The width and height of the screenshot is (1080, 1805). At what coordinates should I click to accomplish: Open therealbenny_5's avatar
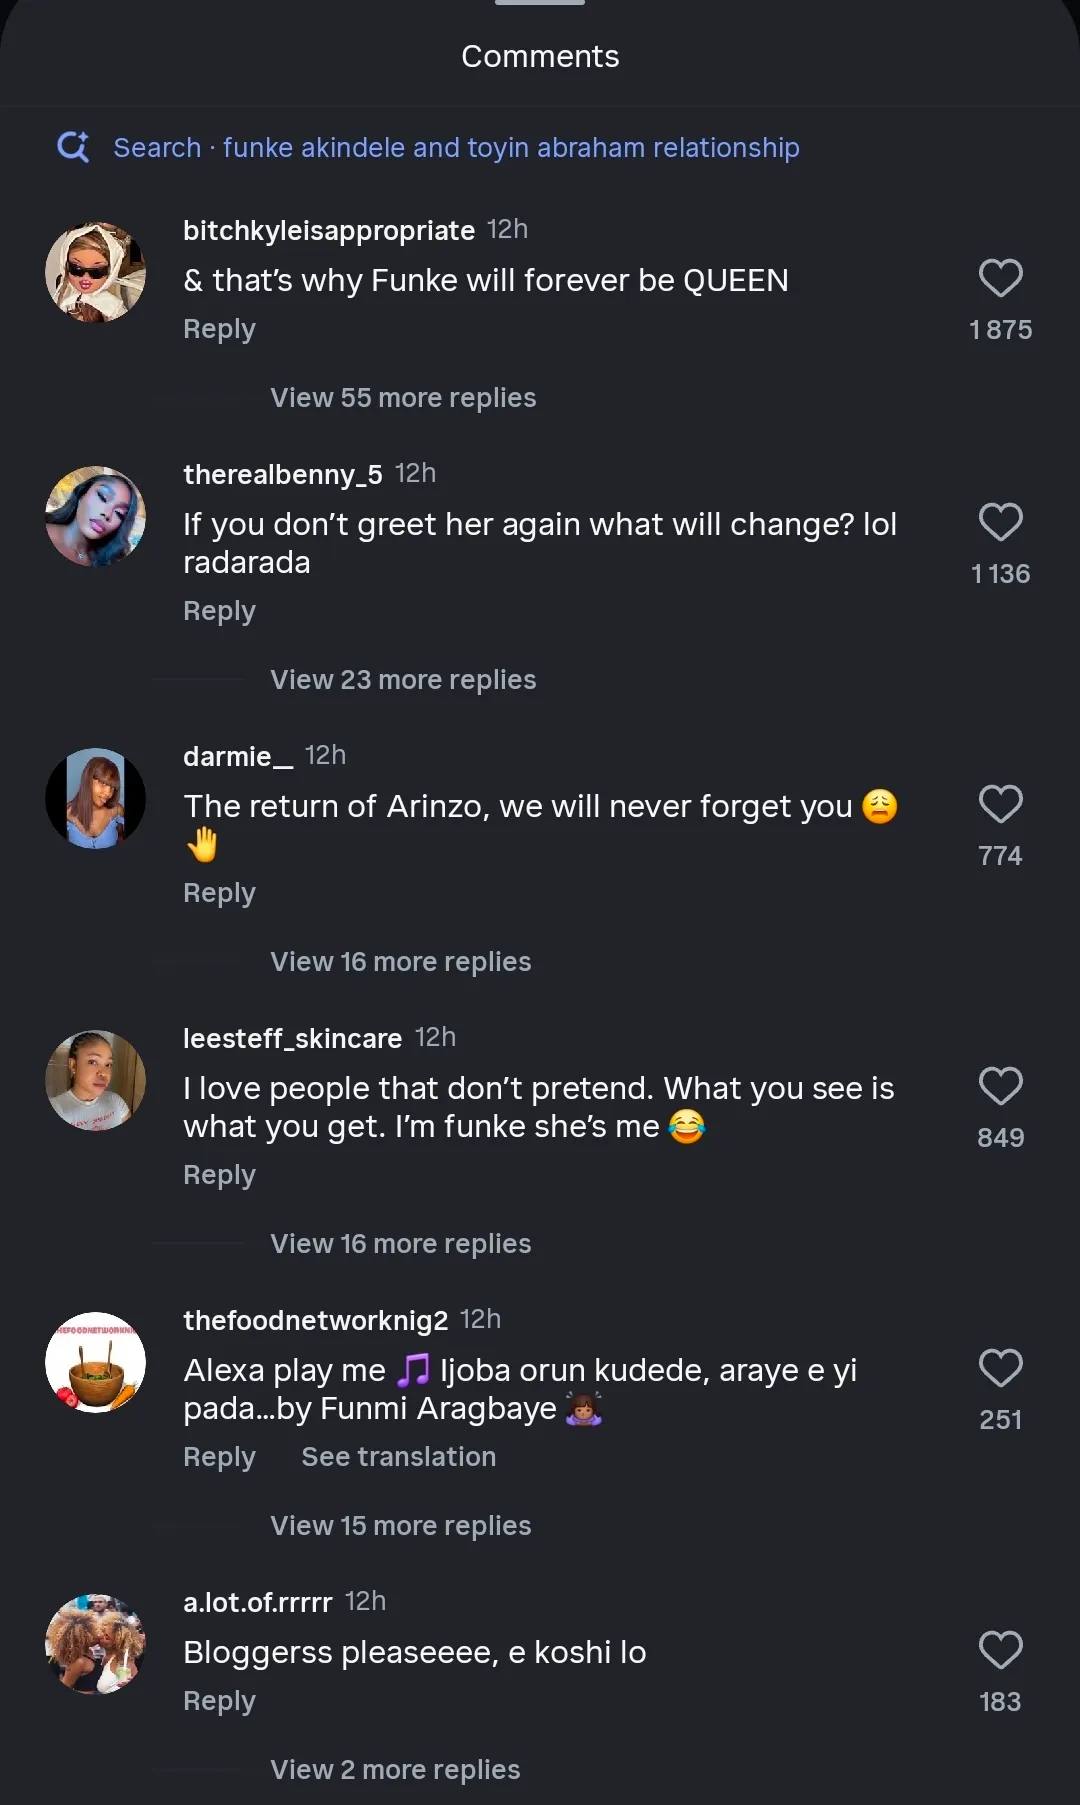[x=96, y=517]
